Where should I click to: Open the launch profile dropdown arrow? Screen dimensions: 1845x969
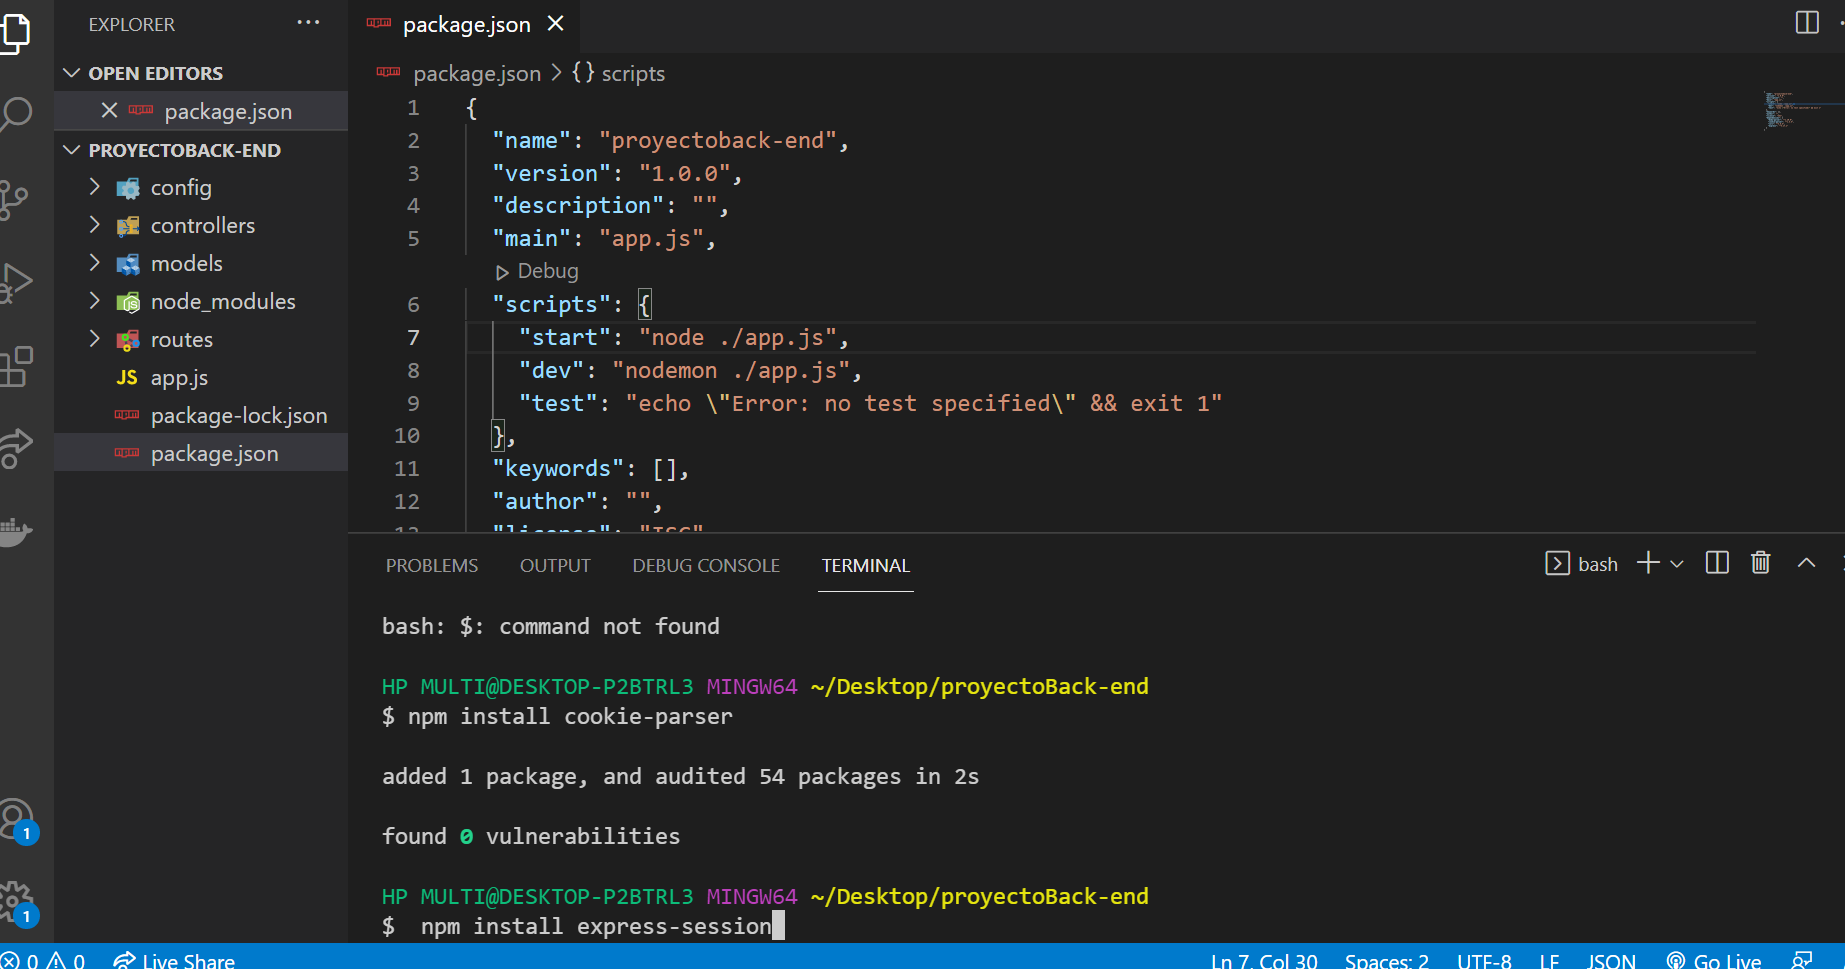click(1677, 564)
